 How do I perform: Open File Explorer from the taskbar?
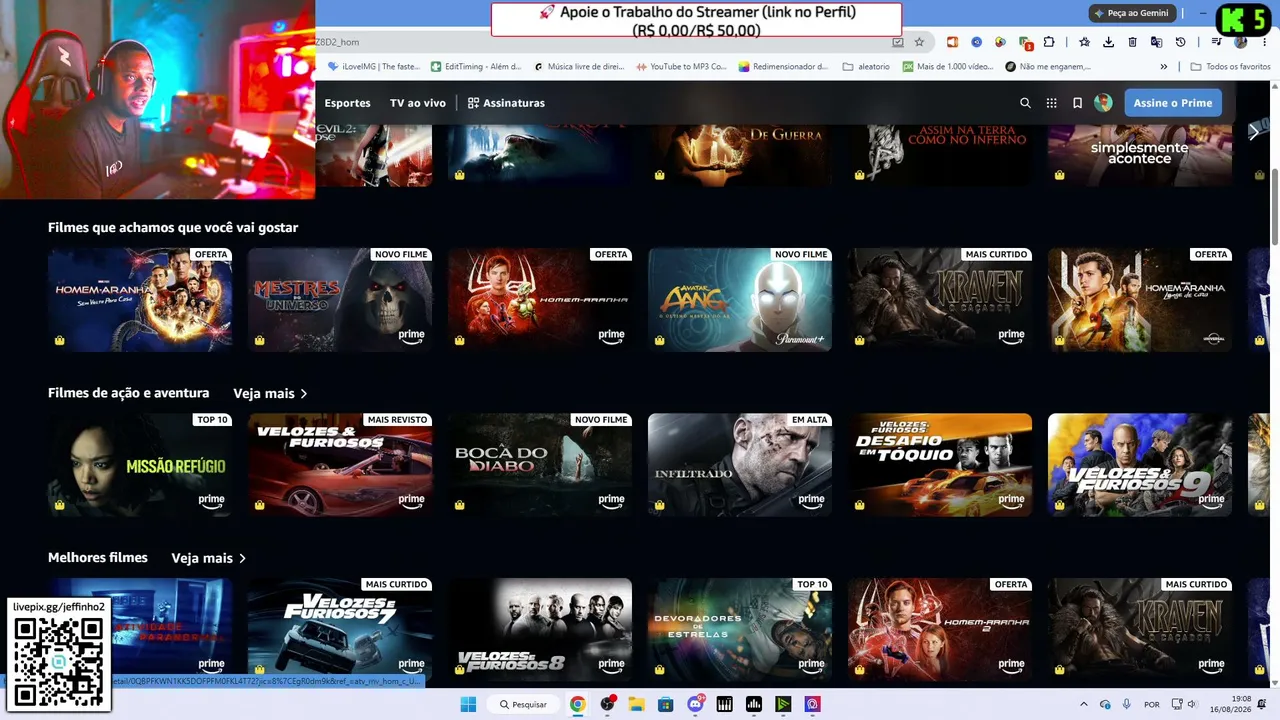click(x=636, y=704)
